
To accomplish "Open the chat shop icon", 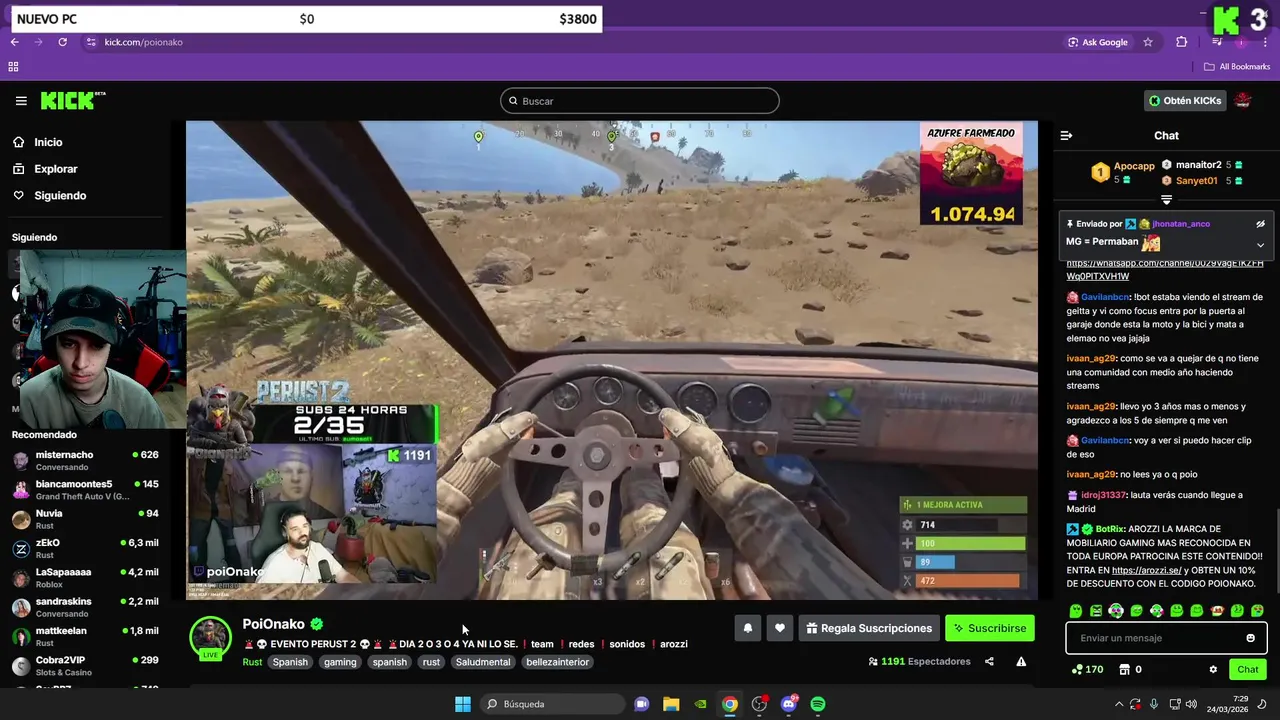I will click(1124, 670).
